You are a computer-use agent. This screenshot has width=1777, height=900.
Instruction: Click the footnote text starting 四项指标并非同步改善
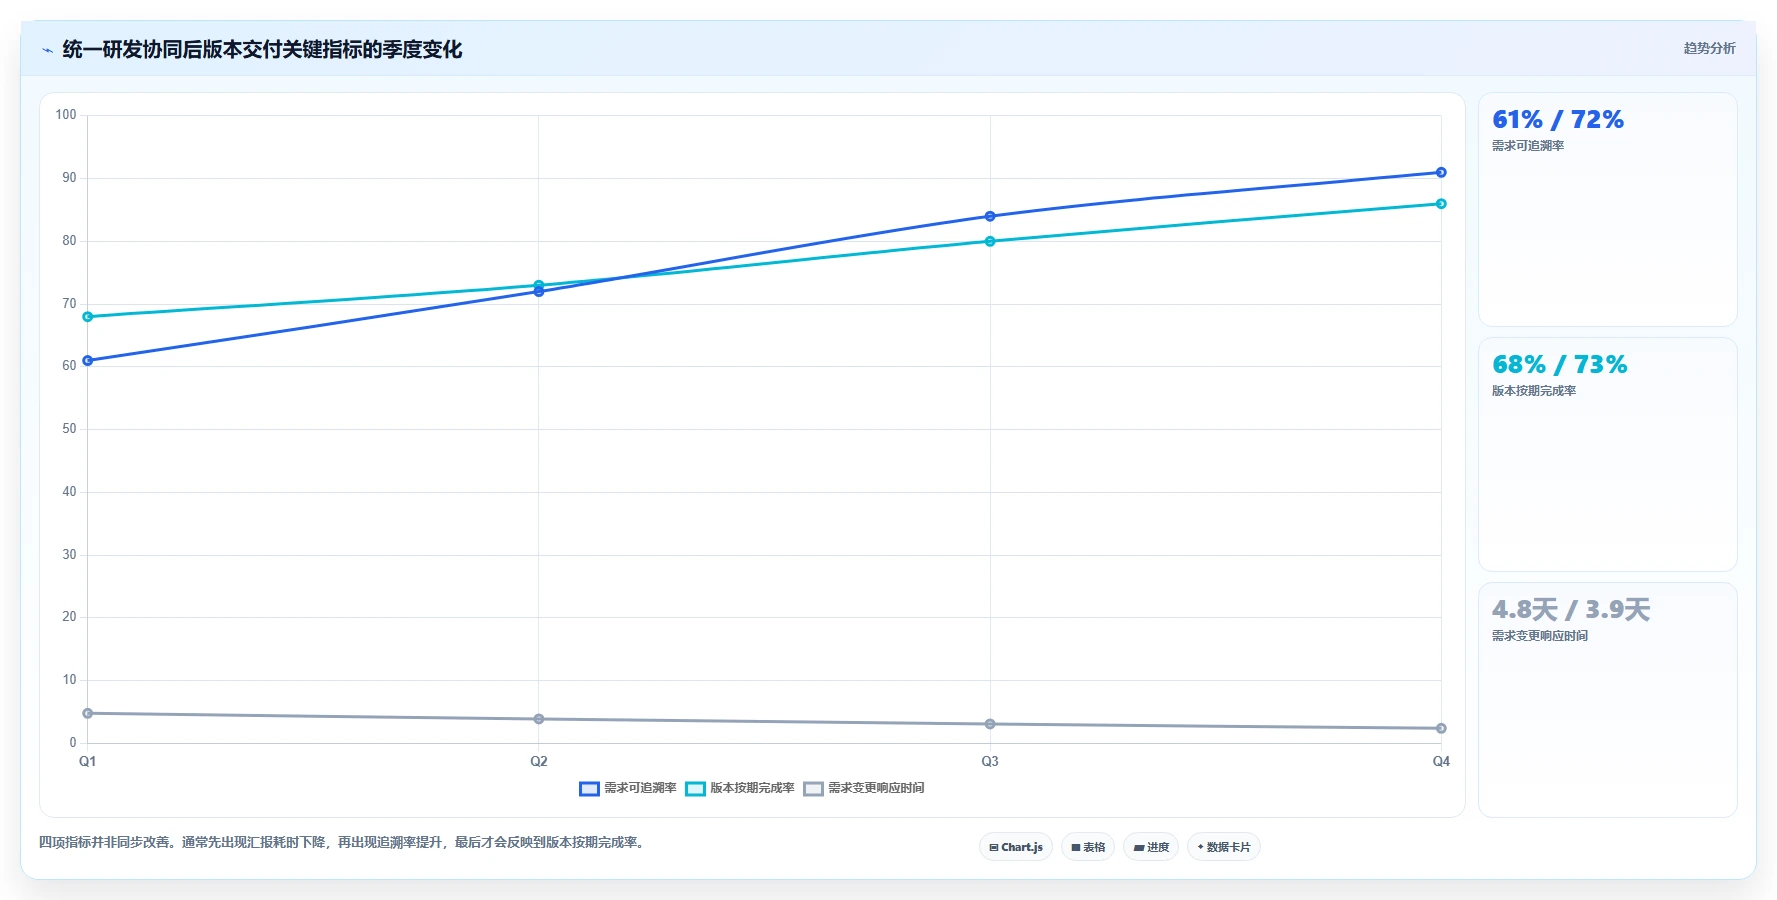(x=344, y=843)
